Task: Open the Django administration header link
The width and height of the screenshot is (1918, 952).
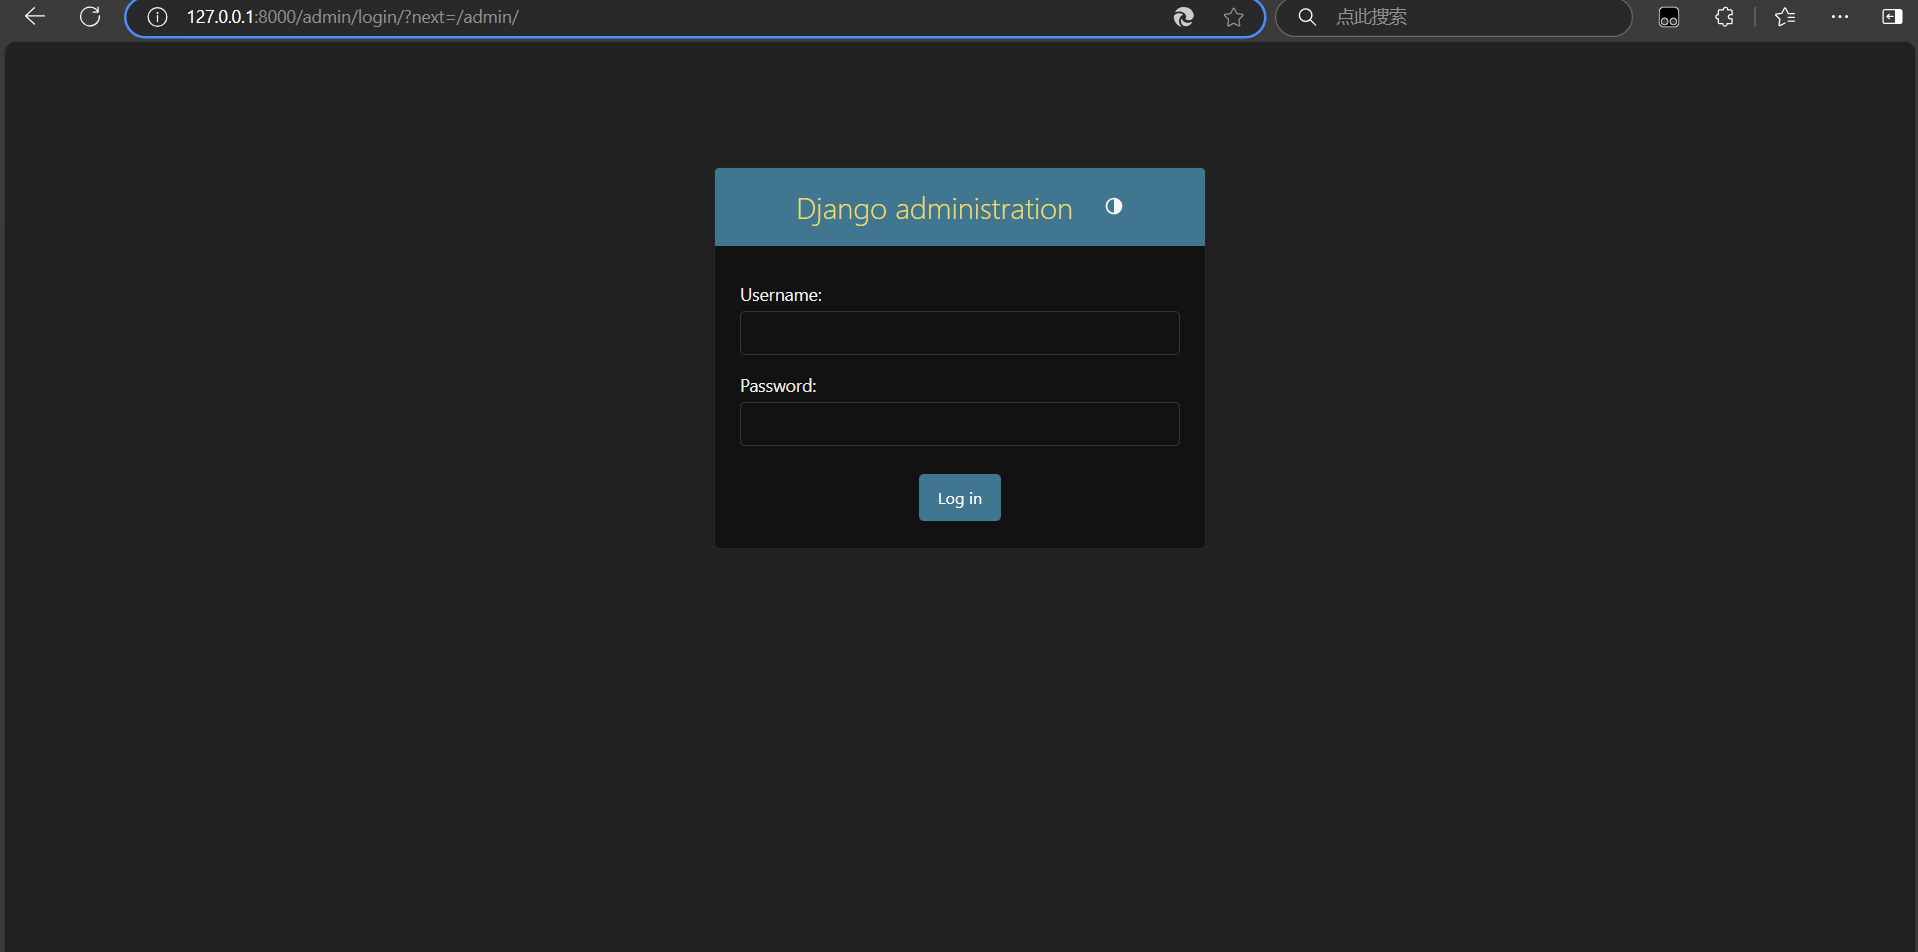Action: click(x=934, y=209)
